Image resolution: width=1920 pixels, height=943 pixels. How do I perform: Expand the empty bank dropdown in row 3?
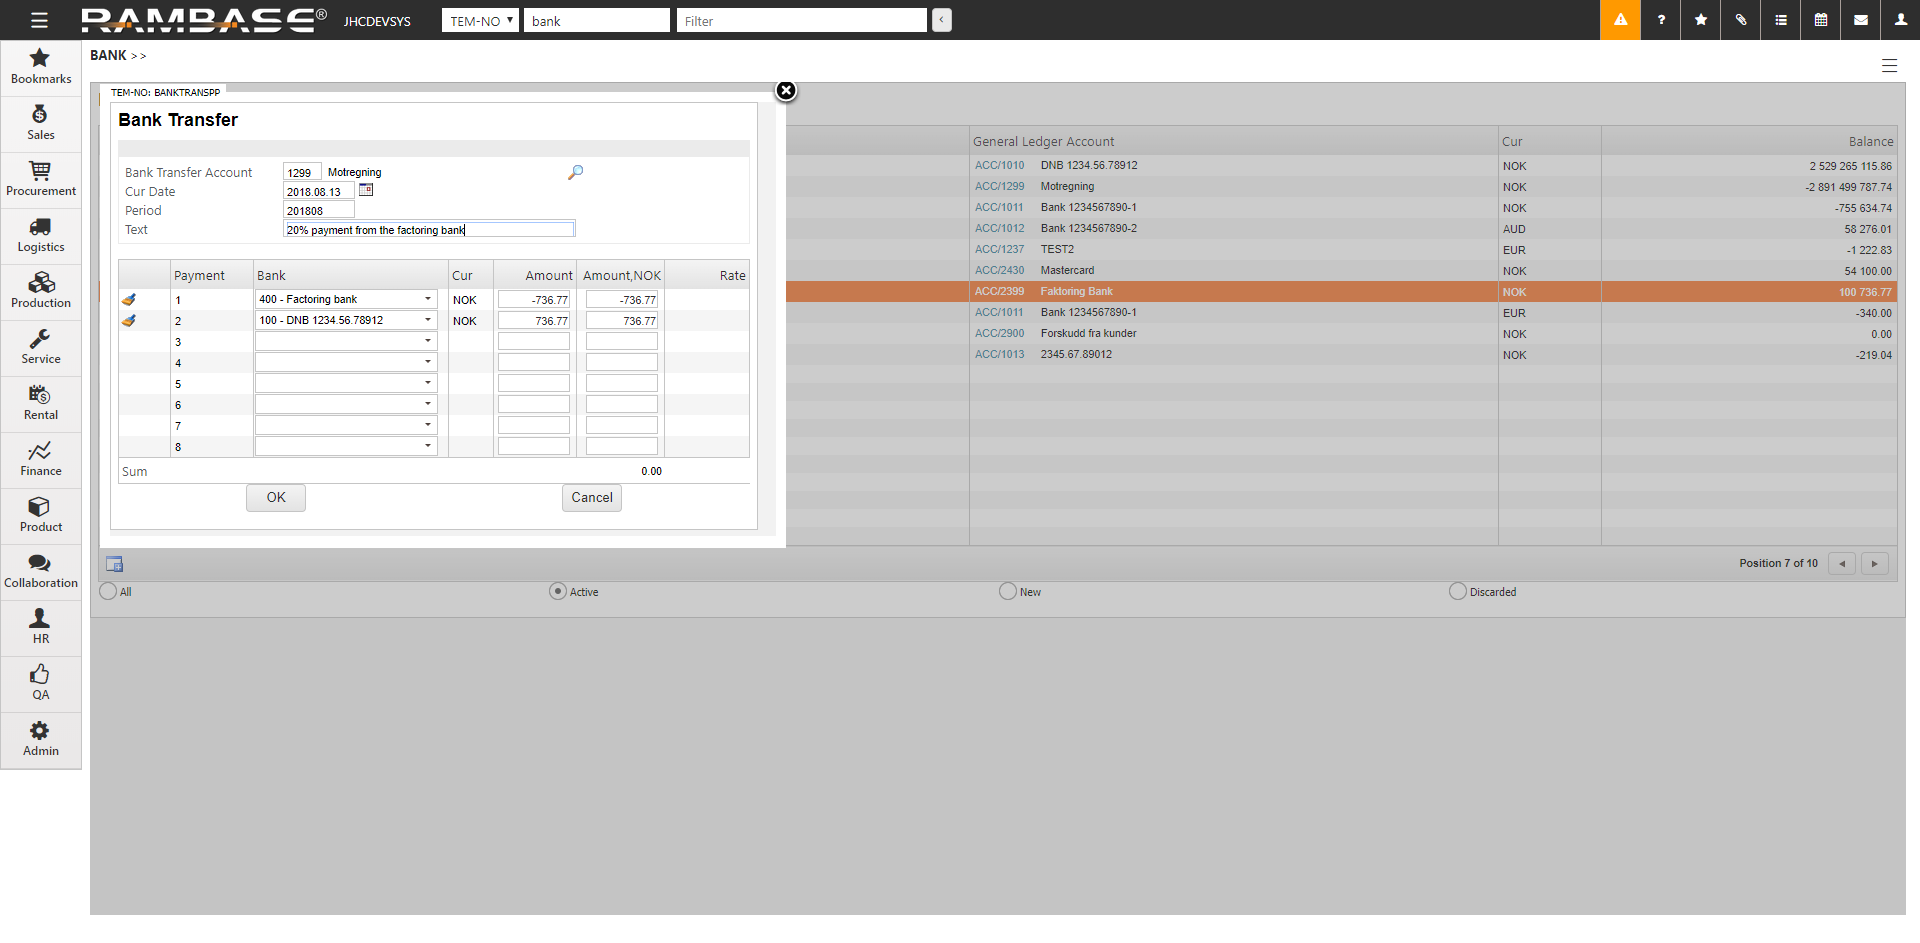(428, 341)
